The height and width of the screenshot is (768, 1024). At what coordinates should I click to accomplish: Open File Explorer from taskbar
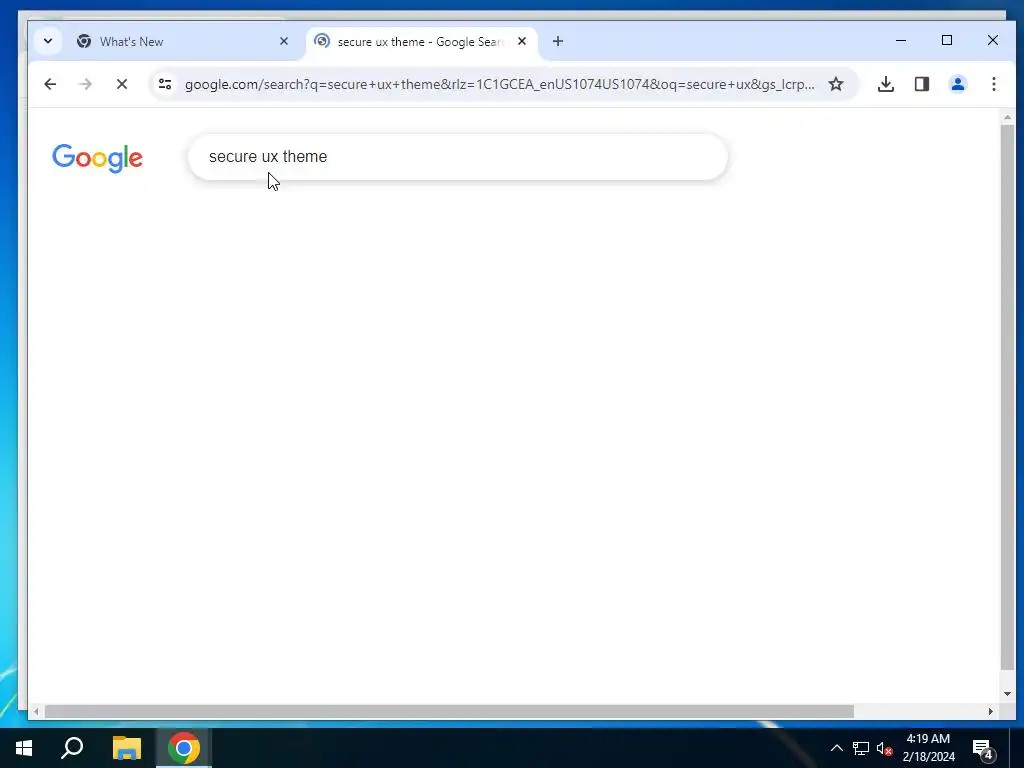127,748
